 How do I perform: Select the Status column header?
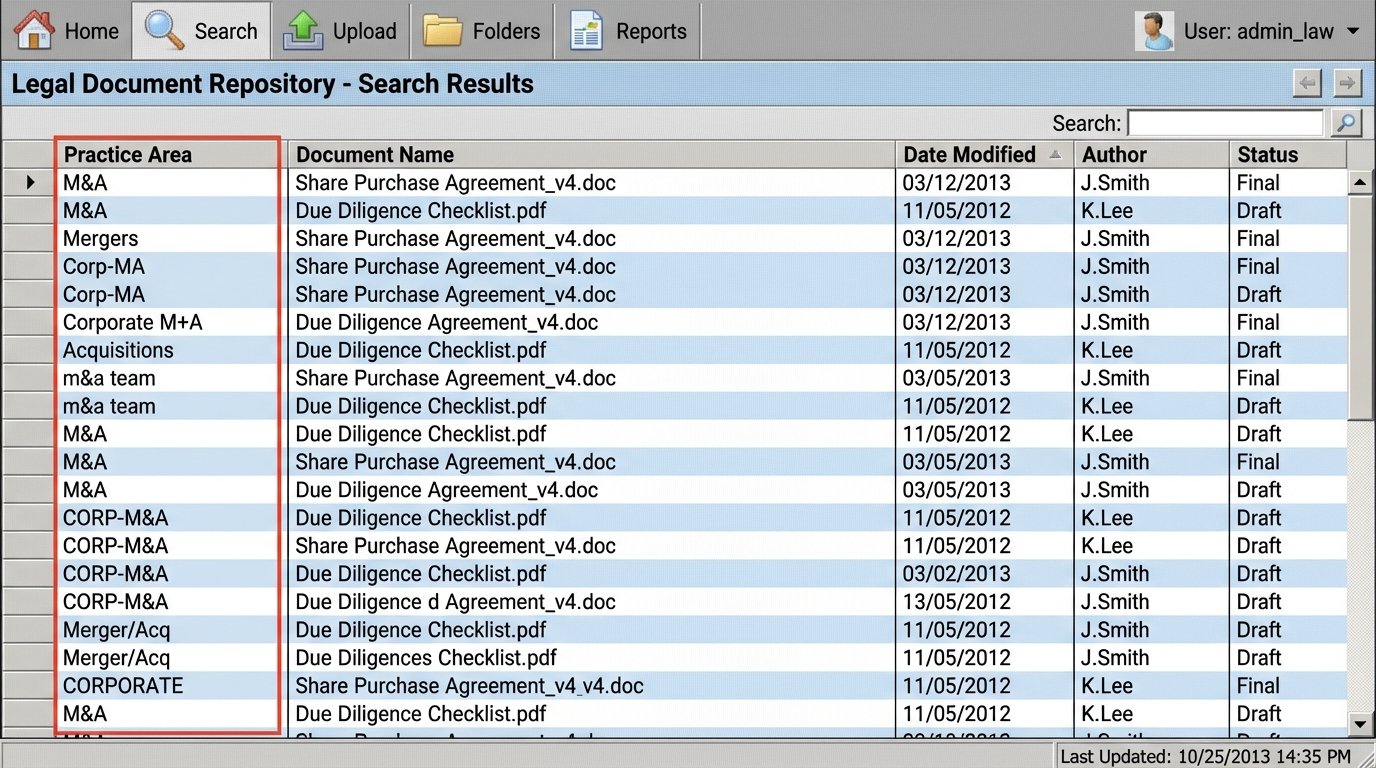tap(1267, 155)
